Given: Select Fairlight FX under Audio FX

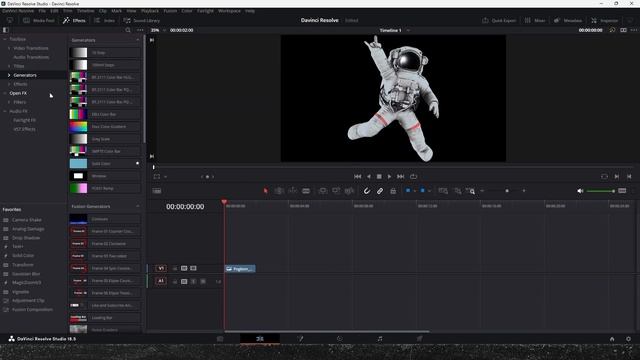Looking at the screenshot, I should click(24, 120).
